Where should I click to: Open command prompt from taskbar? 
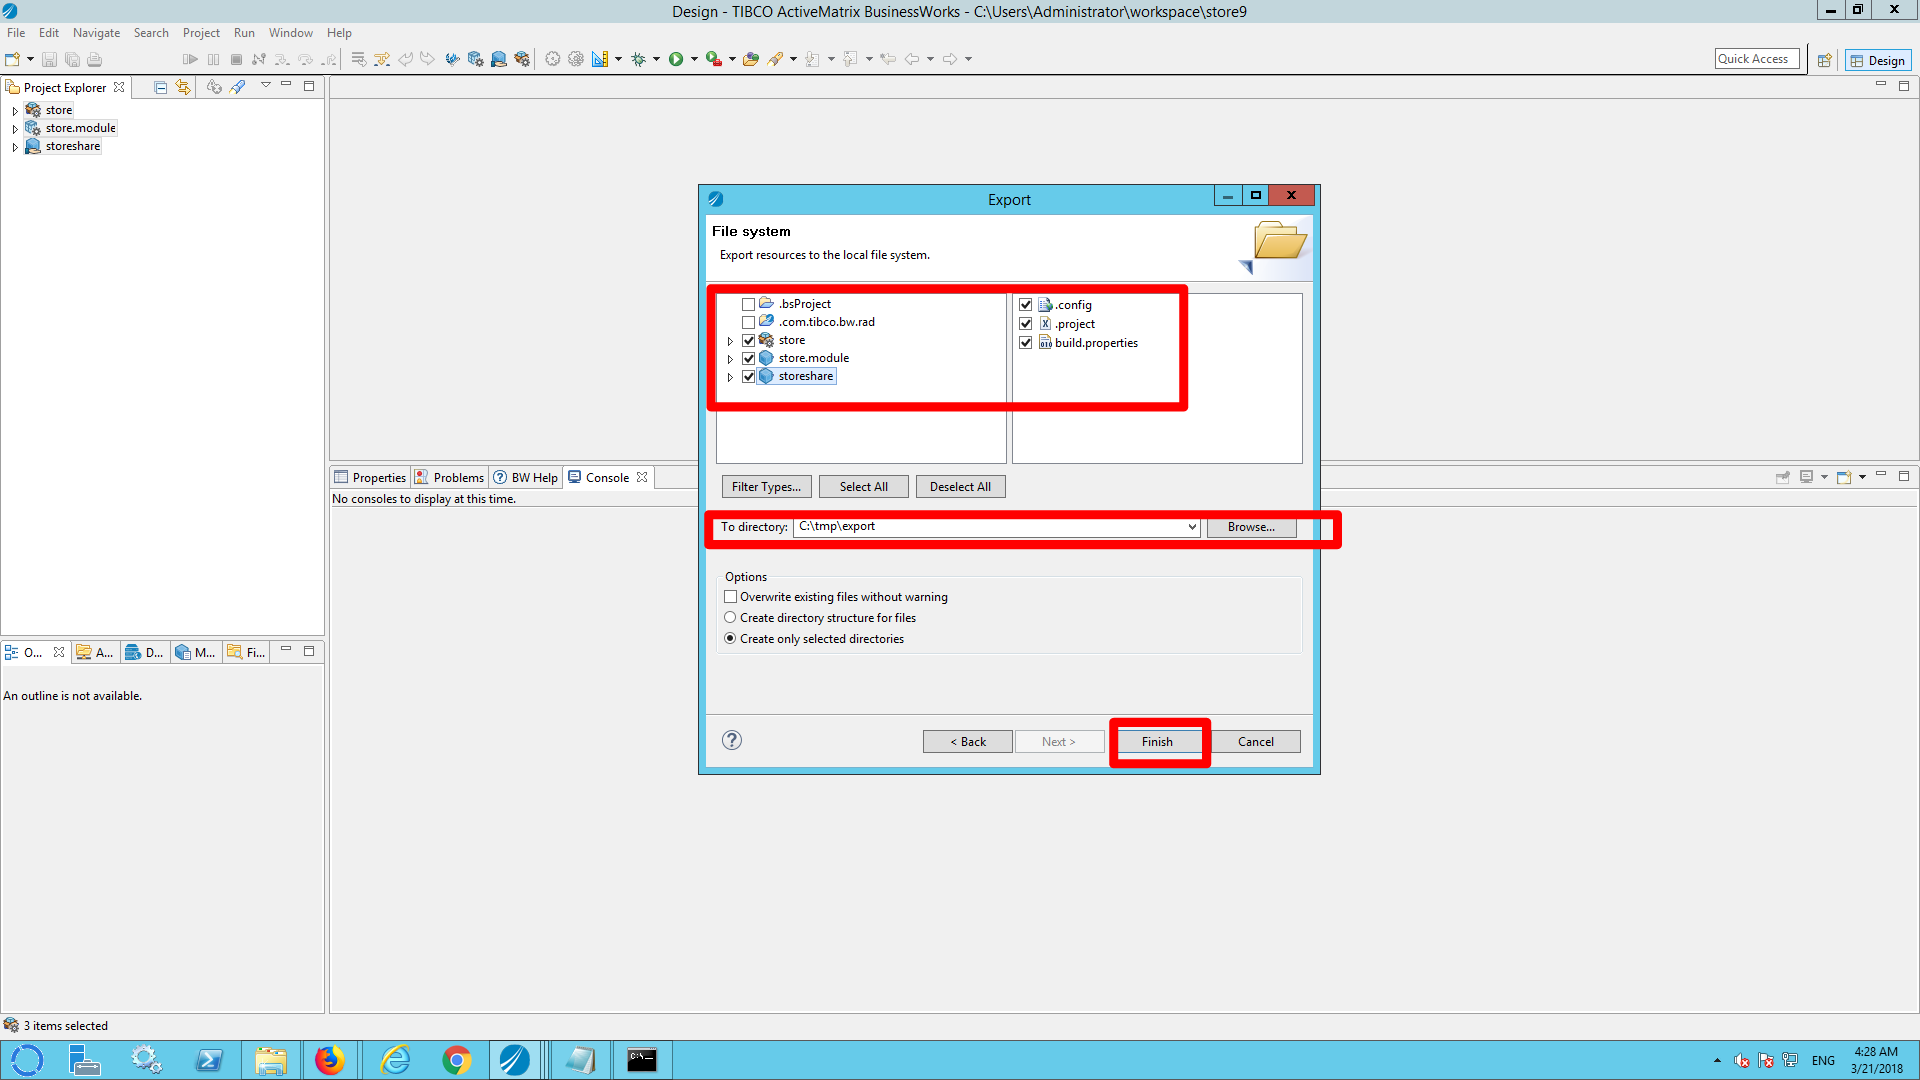tap(641, 1059)
